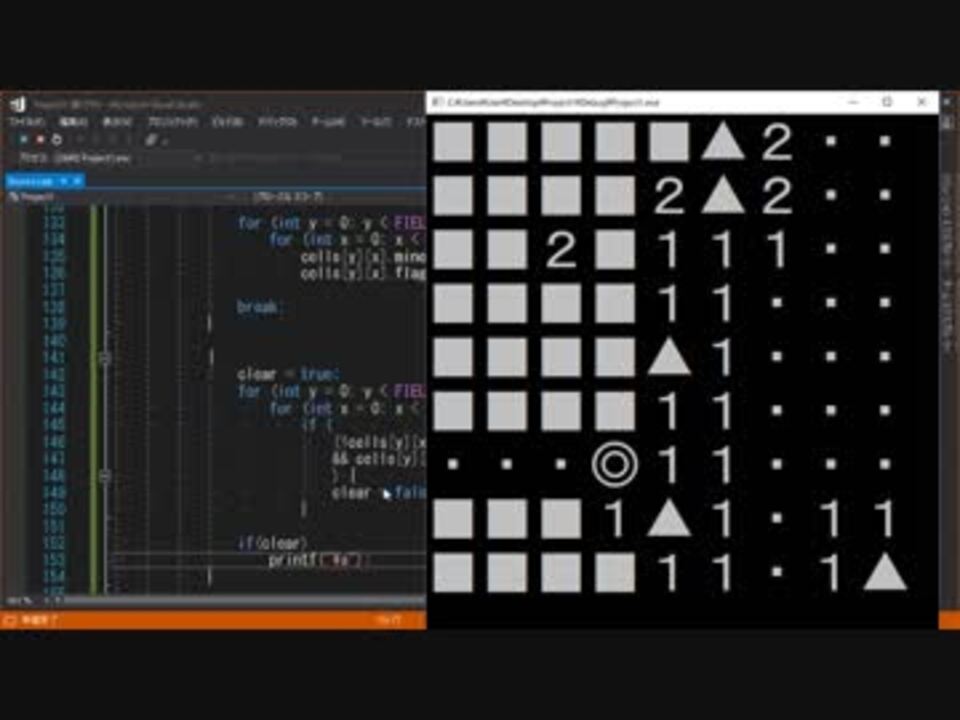Click the blue pause debugging button
The height and width of the screenshot is (720, 960).
click(24, 140)
